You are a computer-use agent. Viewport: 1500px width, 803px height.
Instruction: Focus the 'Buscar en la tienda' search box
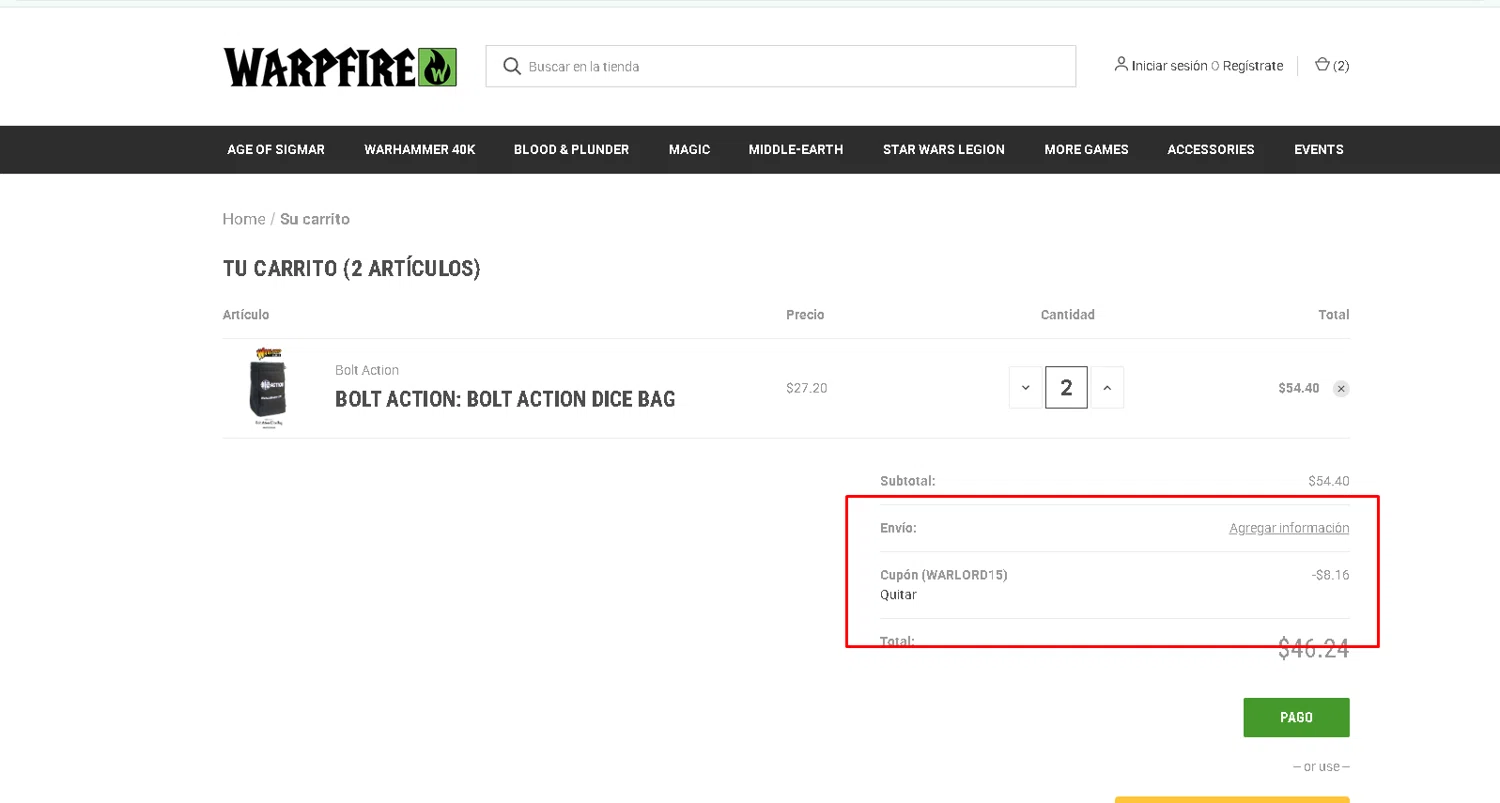(781, 66)
